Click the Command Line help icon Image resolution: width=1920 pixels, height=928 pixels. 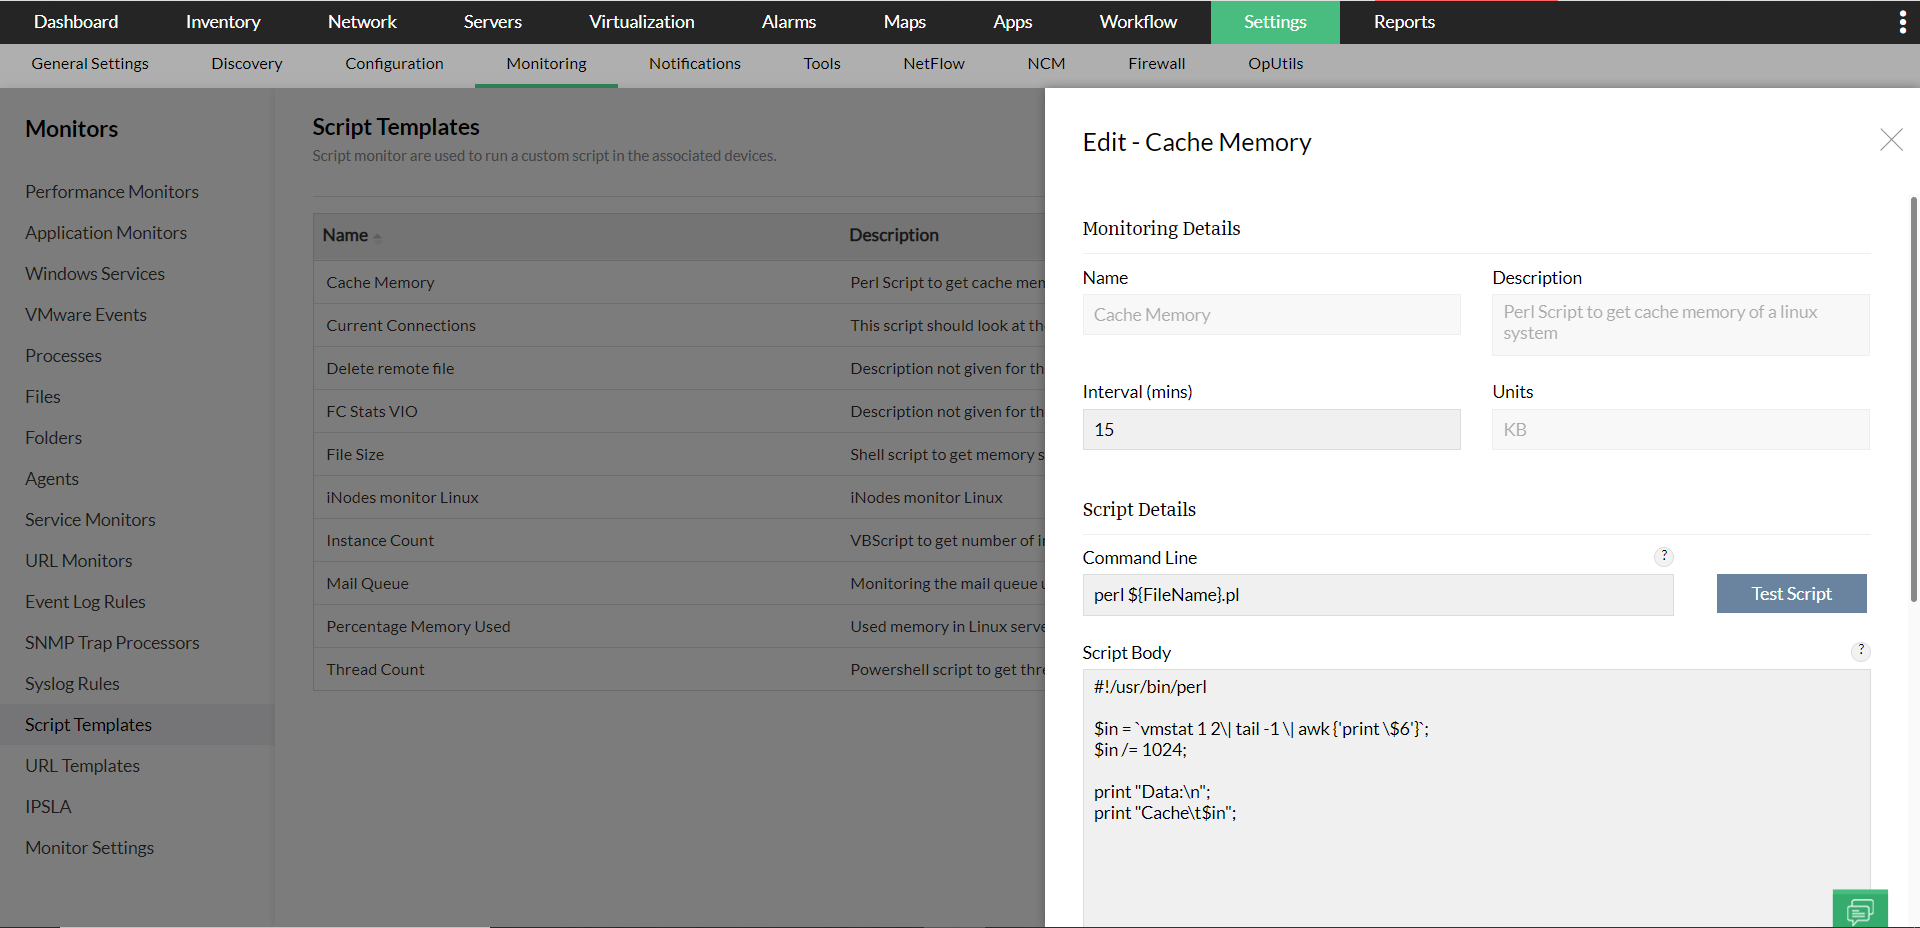[1664, 556]
